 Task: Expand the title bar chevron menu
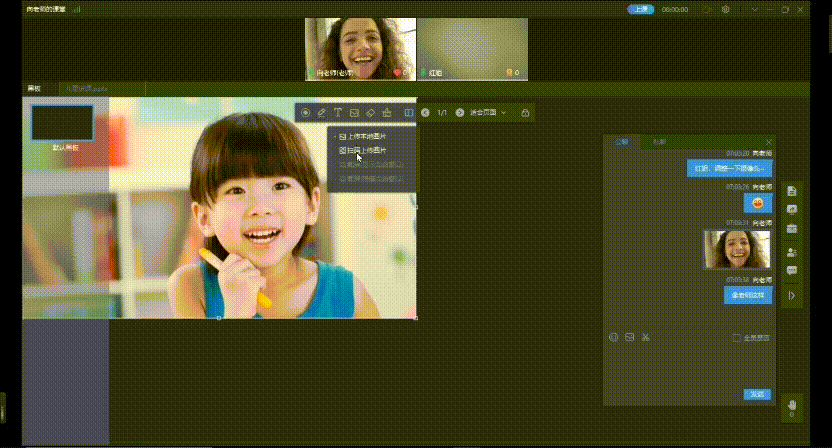[755, 10]
